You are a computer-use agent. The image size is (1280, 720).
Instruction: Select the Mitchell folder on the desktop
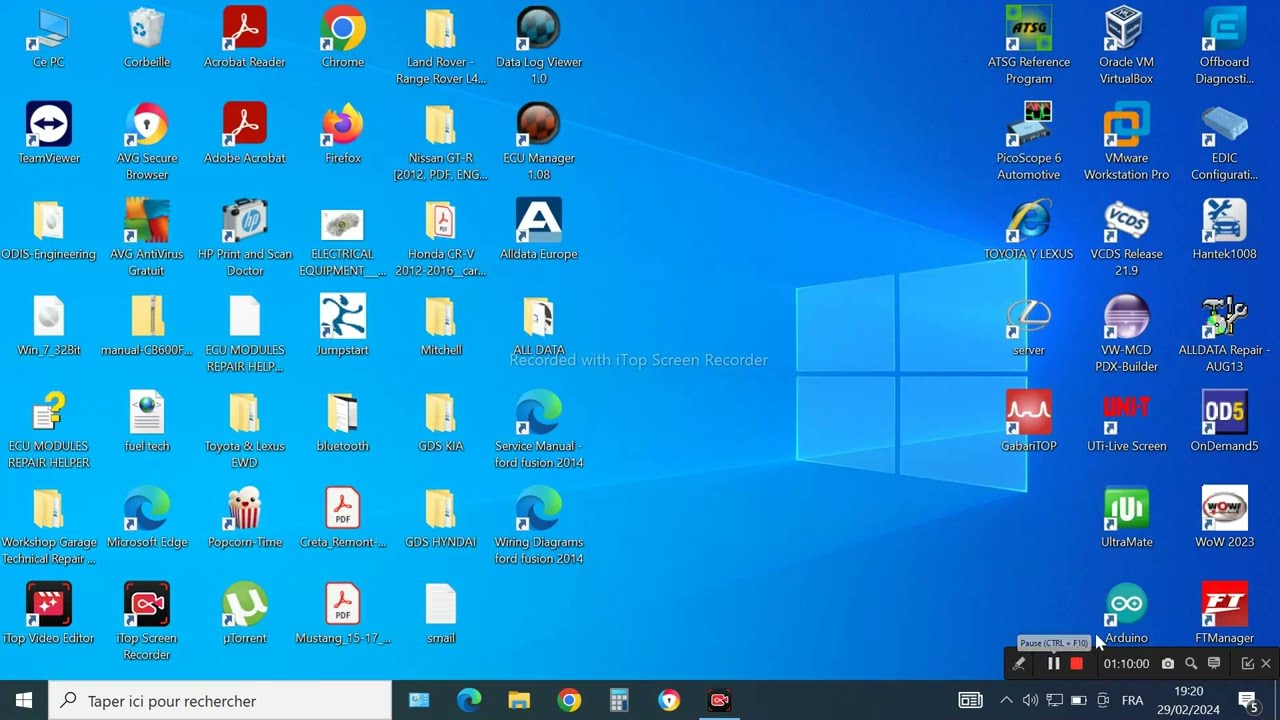coord(441,326)
